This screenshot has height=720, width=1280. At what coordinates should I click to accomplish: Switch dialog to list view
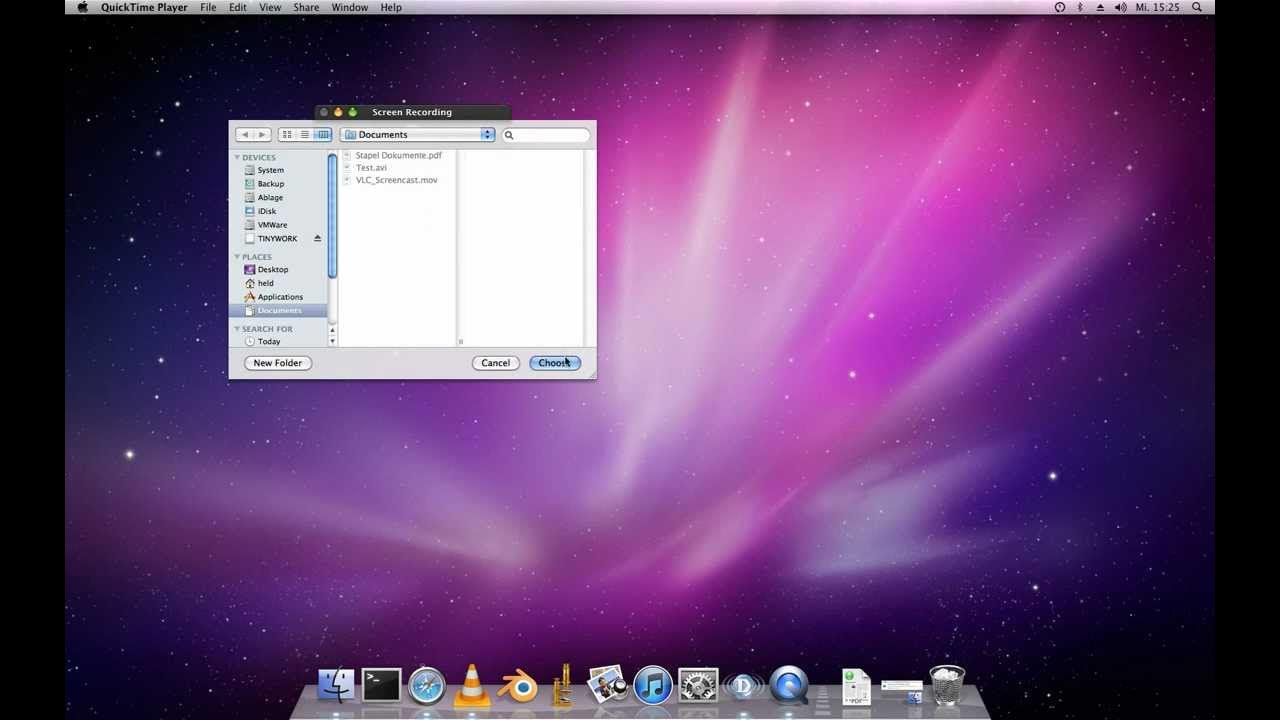305,135
